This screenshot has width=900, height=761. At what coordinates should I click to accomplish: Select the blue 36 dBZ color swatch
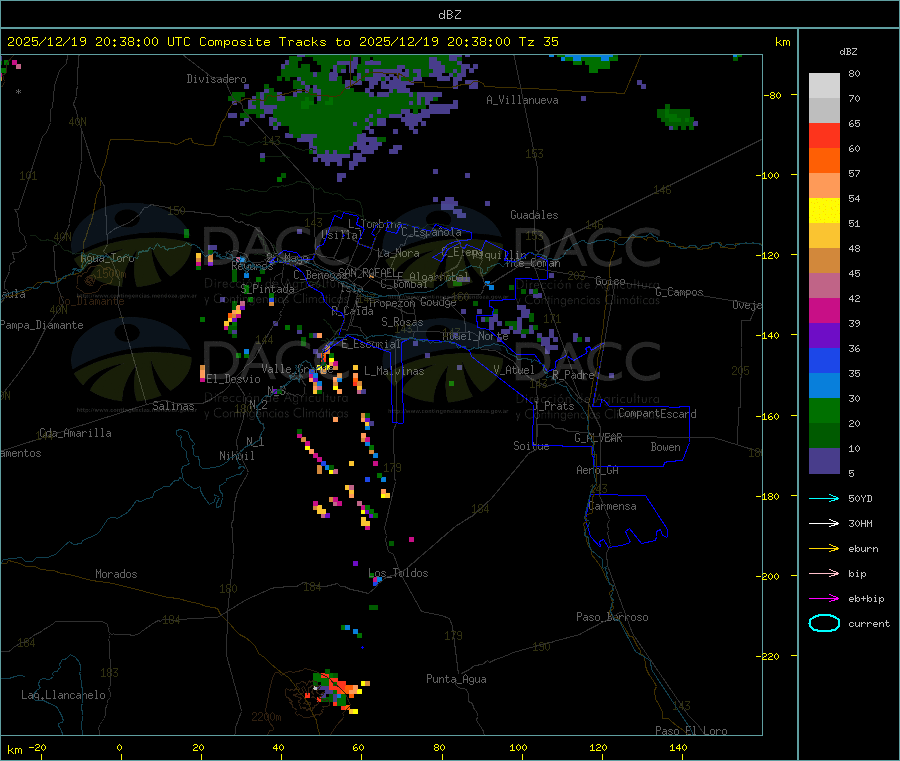(824, 360)
